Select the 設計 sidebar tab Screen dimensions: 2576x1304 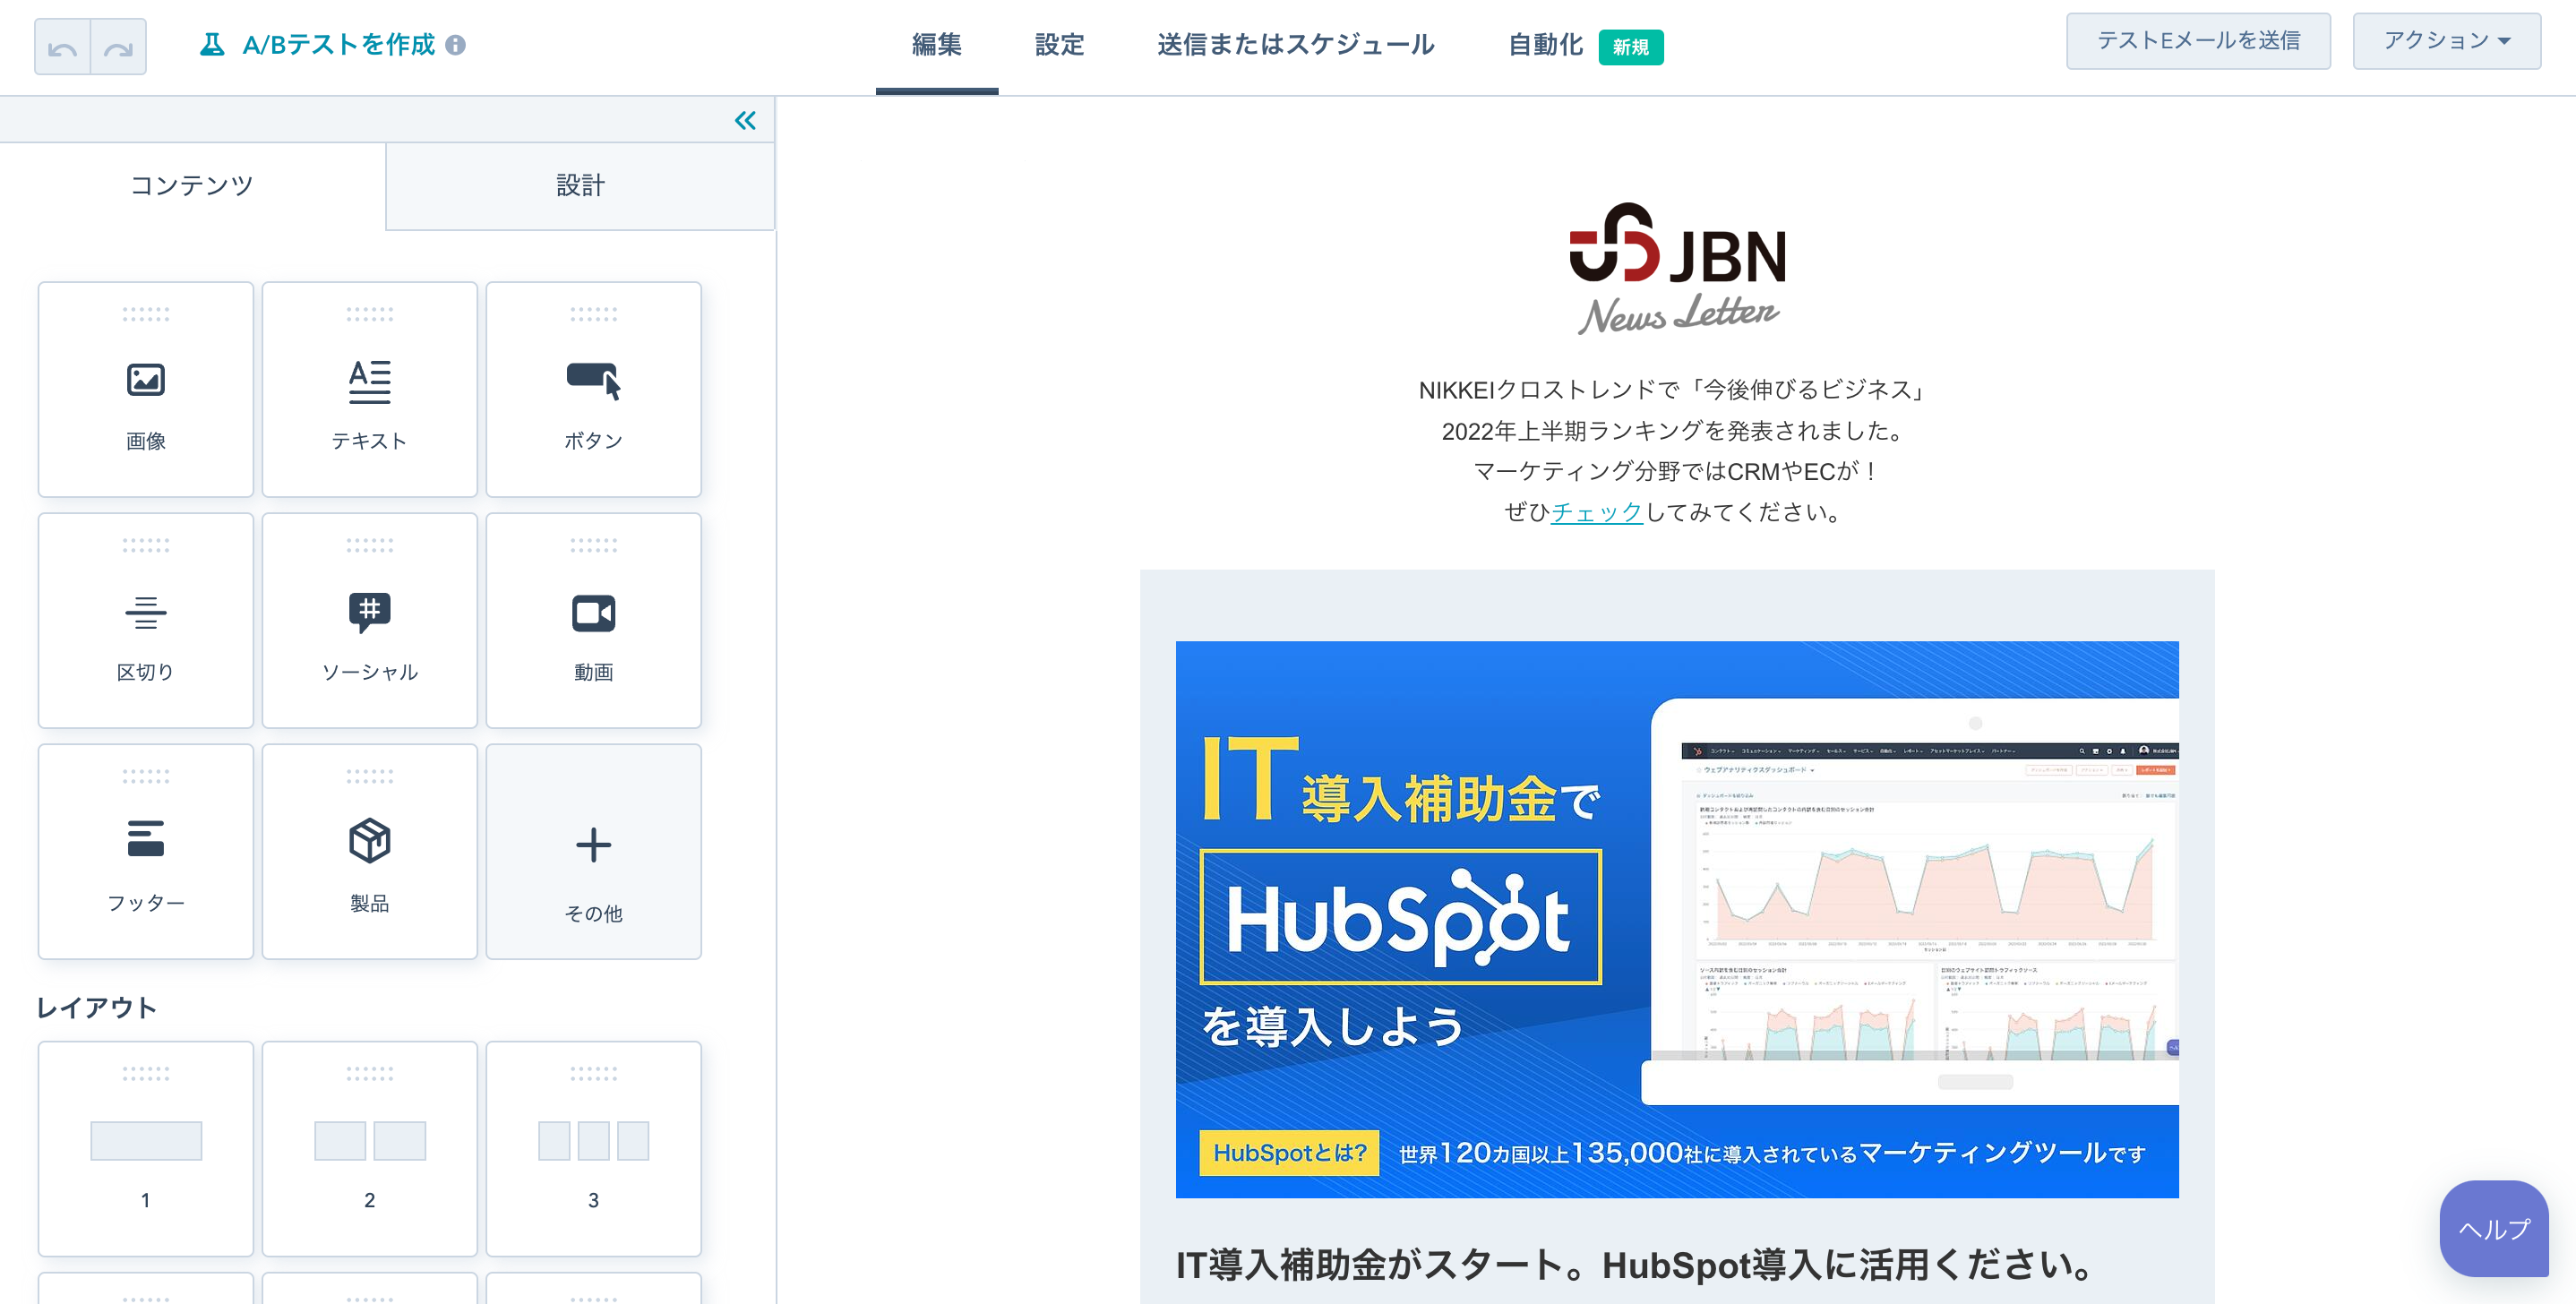tap(580, 185)
